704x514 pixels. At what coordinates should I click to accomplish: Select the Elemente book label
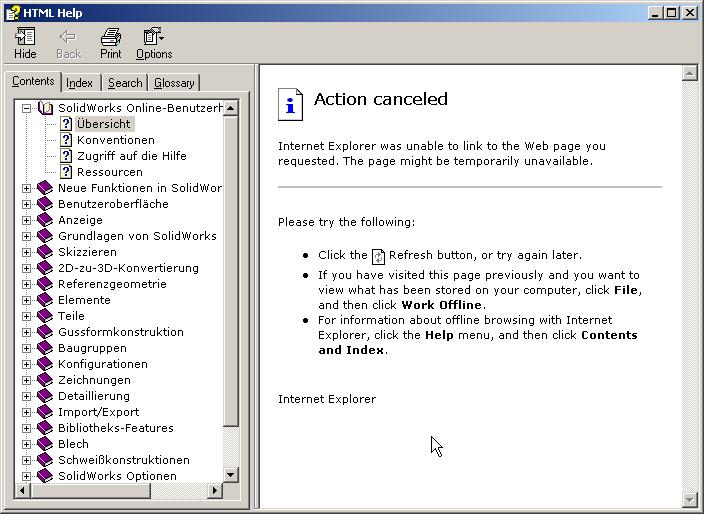84,300
